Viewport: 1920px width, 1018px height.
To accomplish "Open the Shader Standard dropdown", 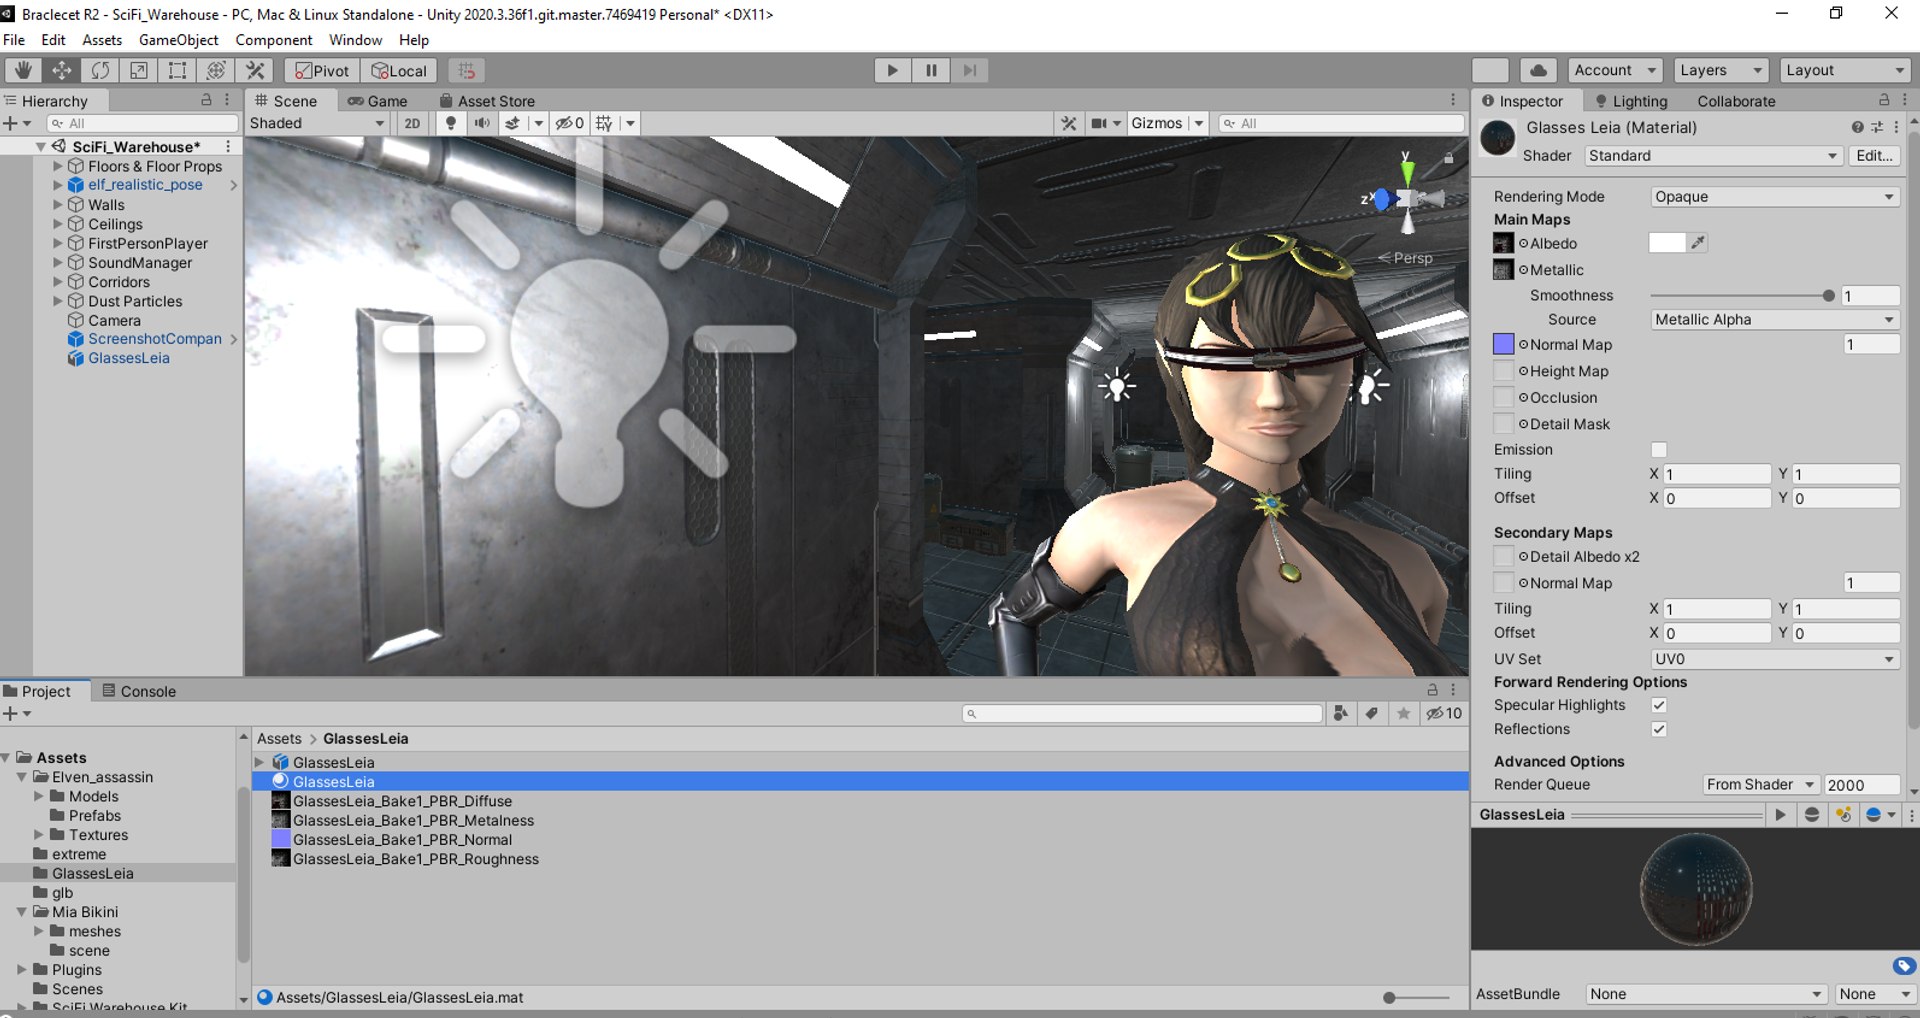I will [1713, 156].
